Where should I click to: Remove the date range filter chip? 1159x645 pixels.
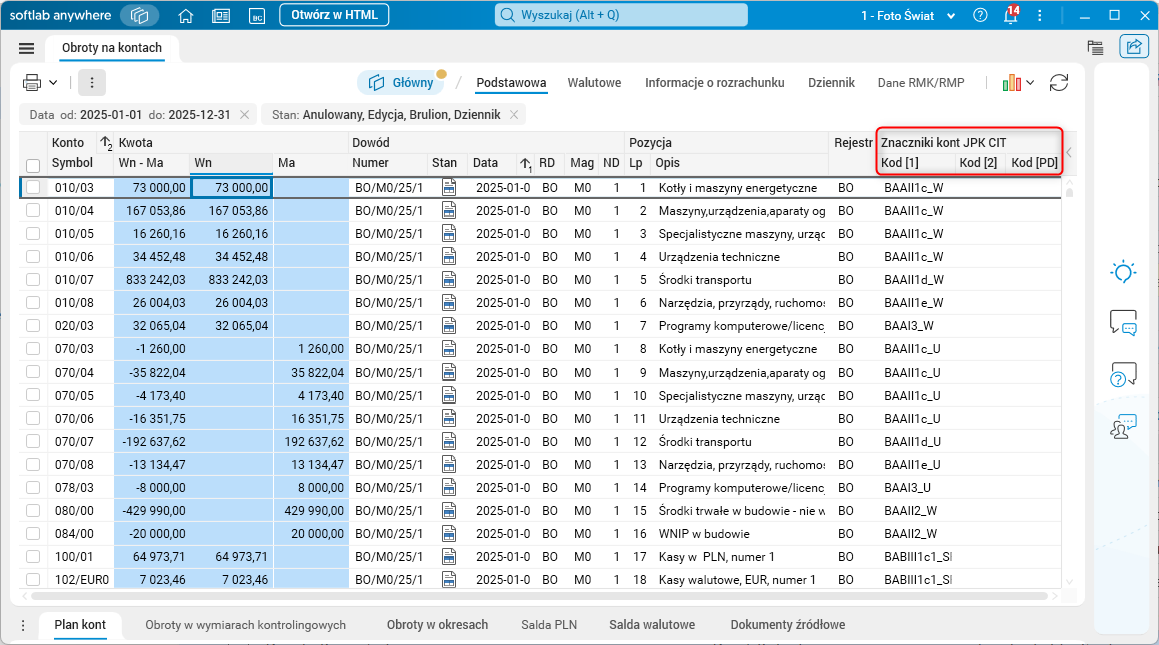coord(245,115)
